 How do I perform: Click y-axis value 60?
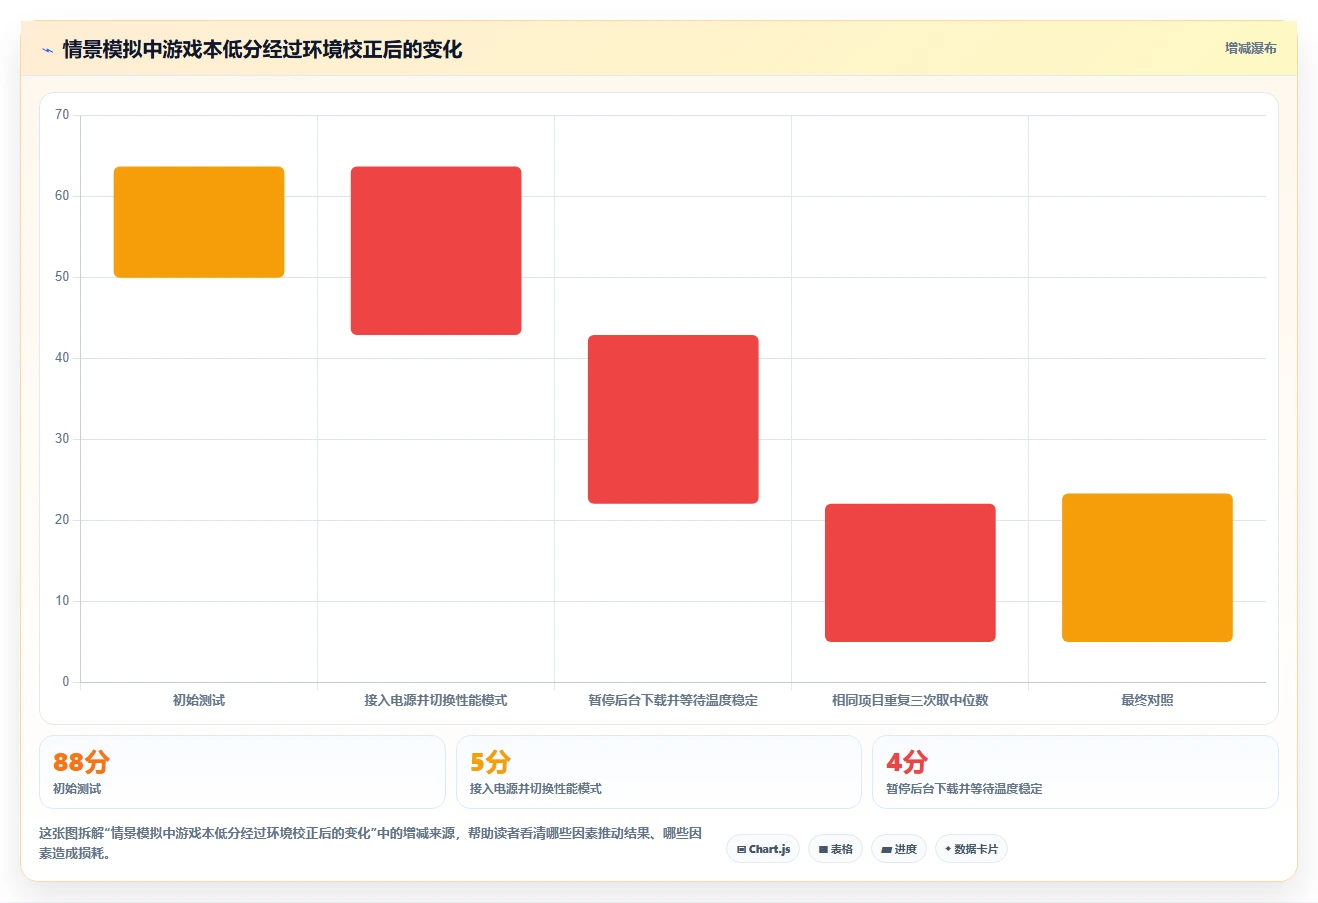pyautogui.click(x=62, y=196)
